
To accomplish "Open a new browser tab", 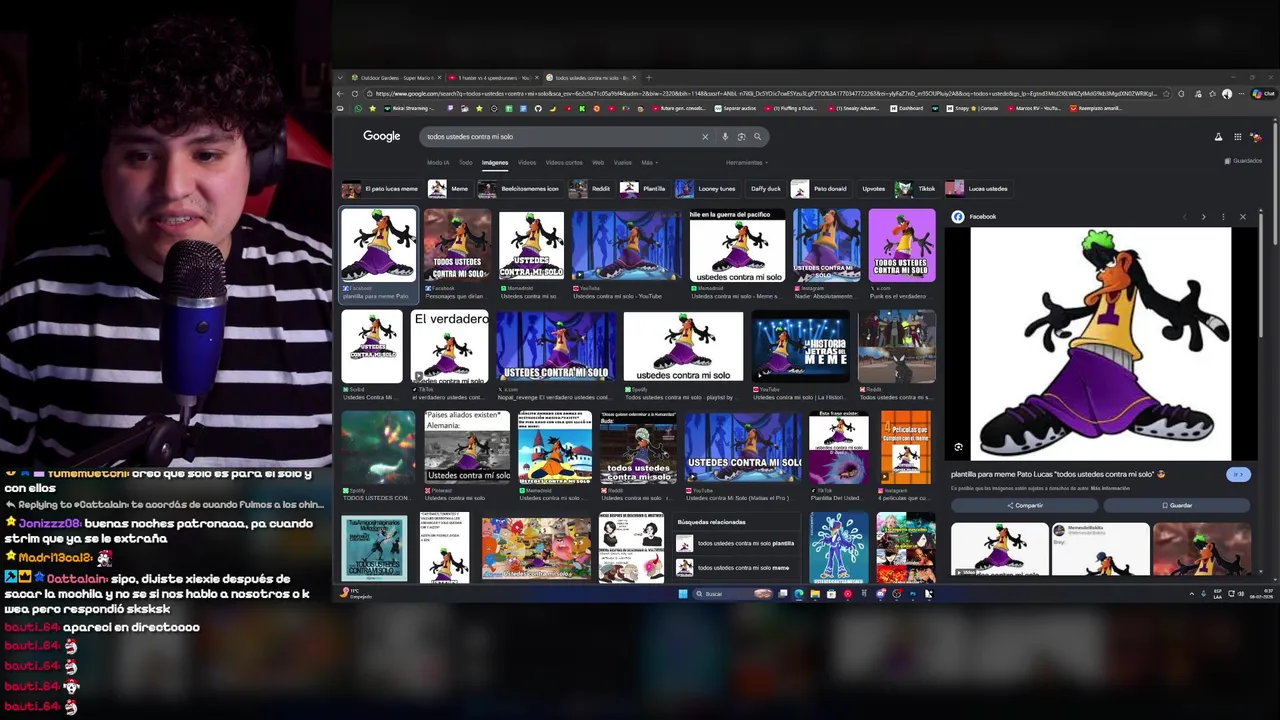I will [649, 77].
